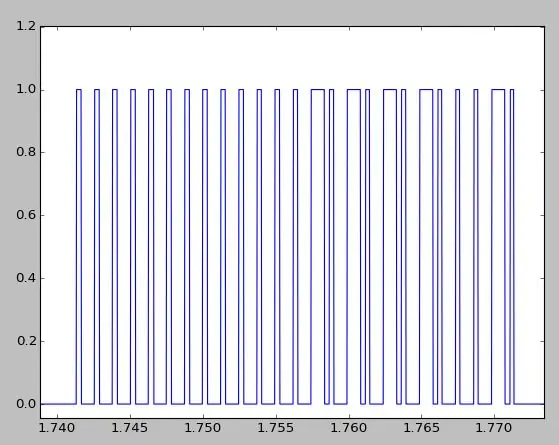
Task: Click the 1.740 x-axis tick label
Action: 56,428
